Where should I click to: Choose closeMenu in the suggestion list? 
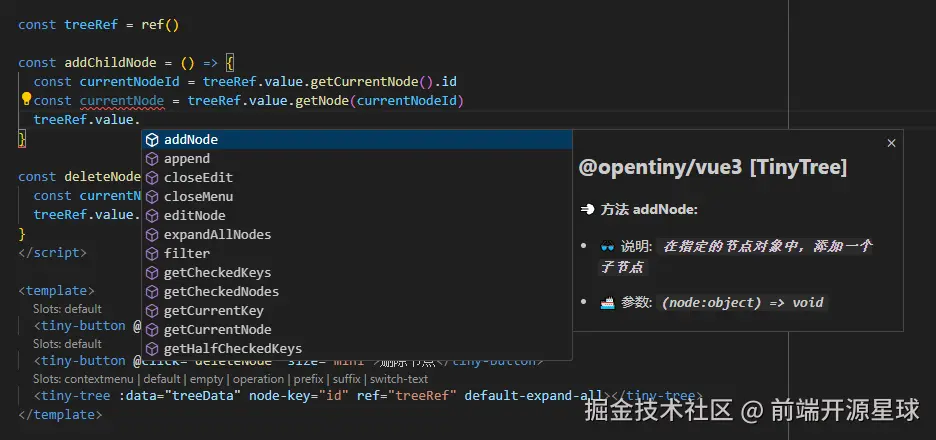click(198, 196)
